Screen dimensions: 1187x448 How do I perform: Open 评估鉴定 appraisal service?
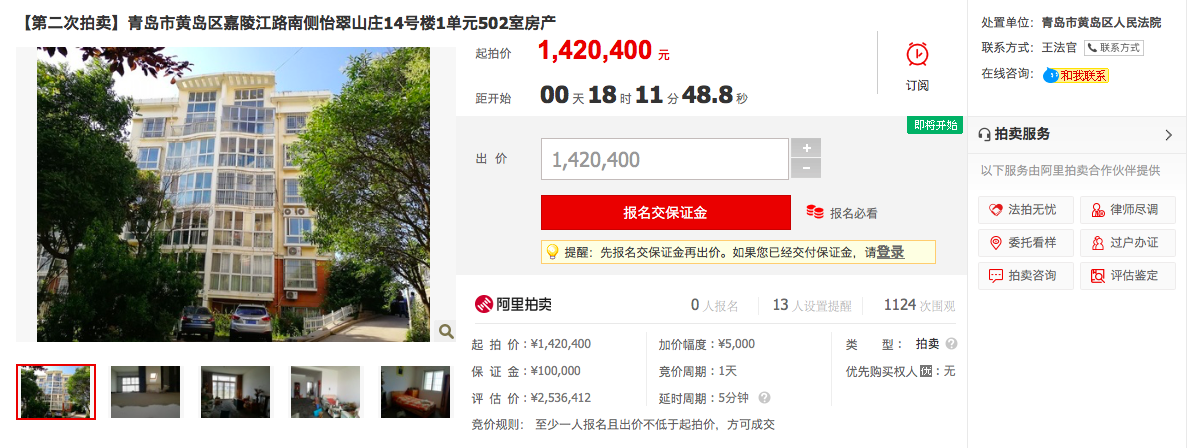1128,275
